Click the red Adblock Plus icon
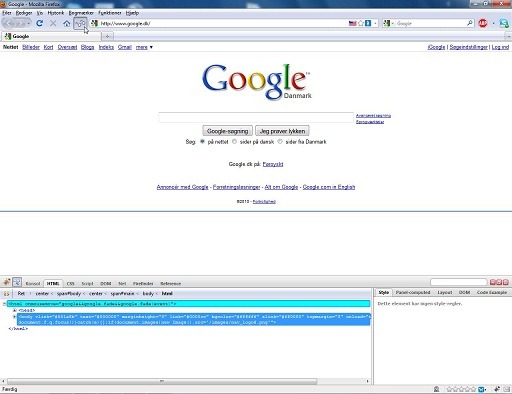 click(x=483, y=23)
